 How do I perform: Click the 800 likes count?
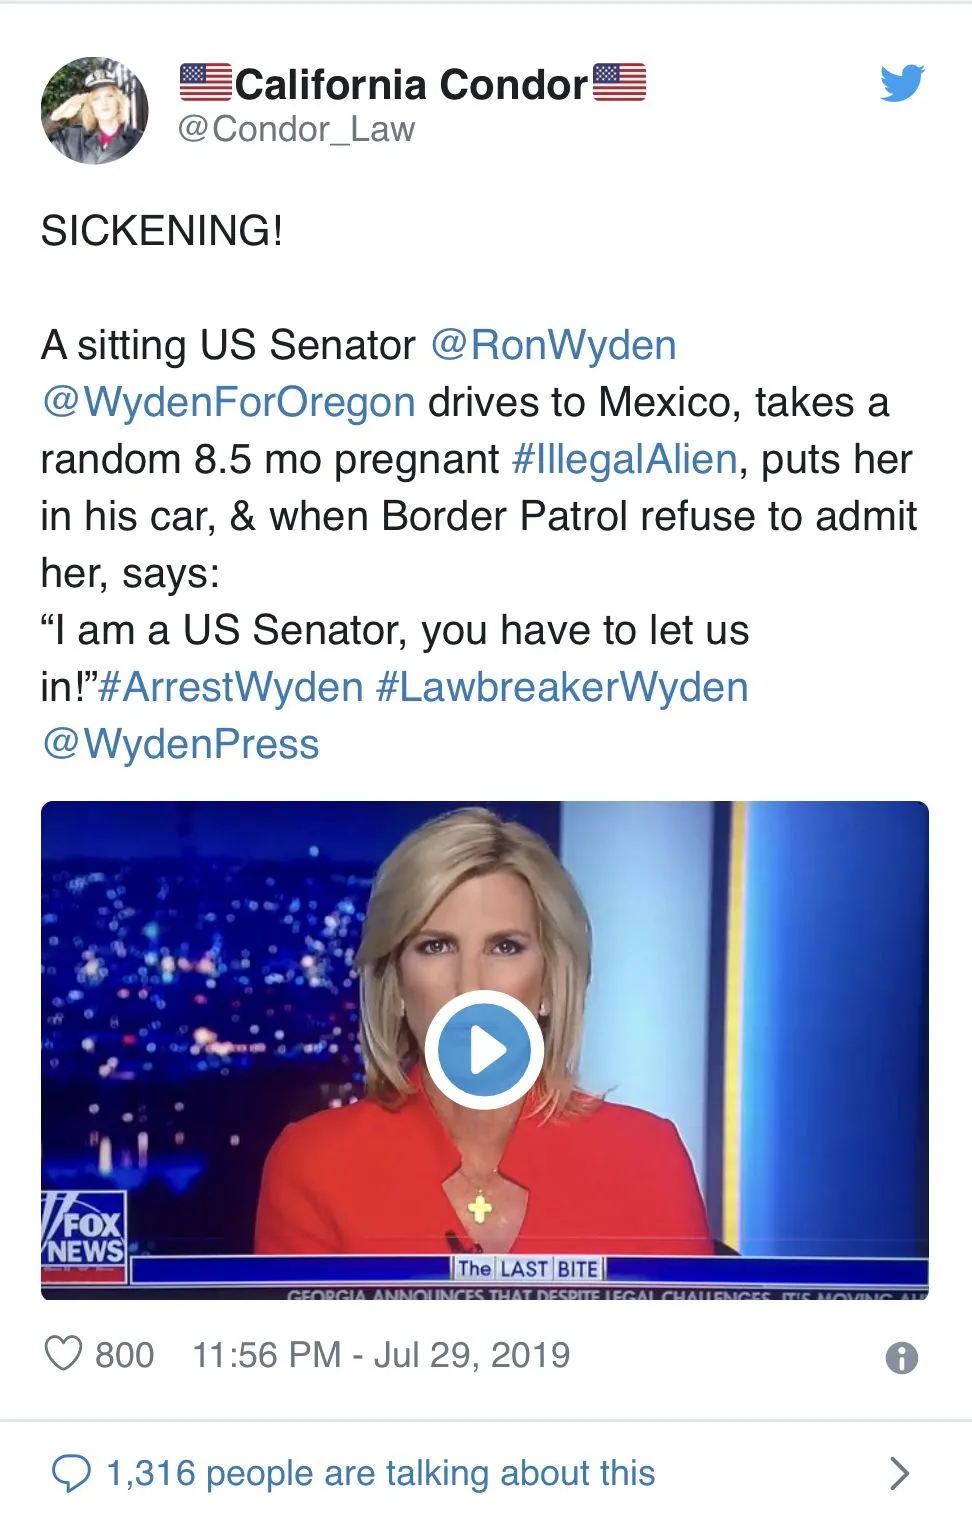point(125,1355)
